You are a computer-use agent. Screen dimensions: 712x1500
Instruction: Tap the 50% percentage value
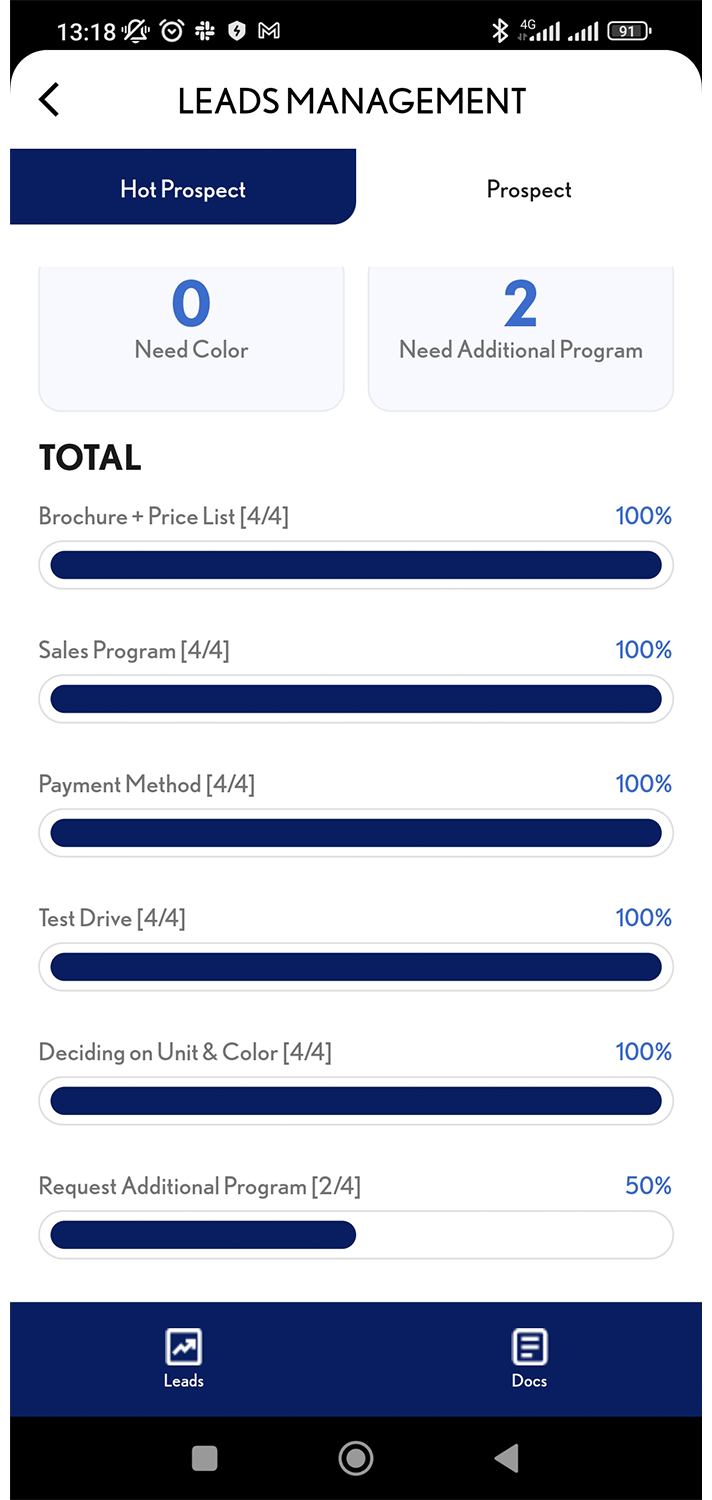pyautogui.click(x=648, y=1185)
